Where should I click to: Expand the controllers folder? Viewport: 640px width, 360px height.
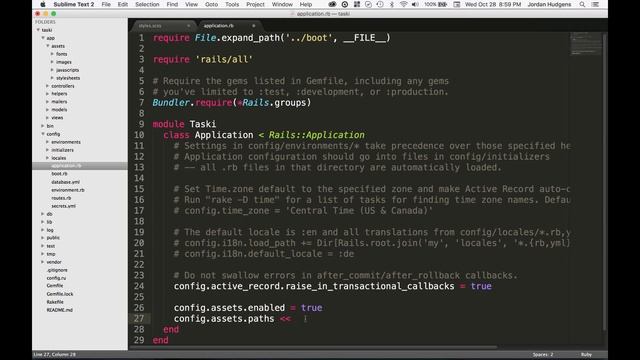[x=48, y=86]
